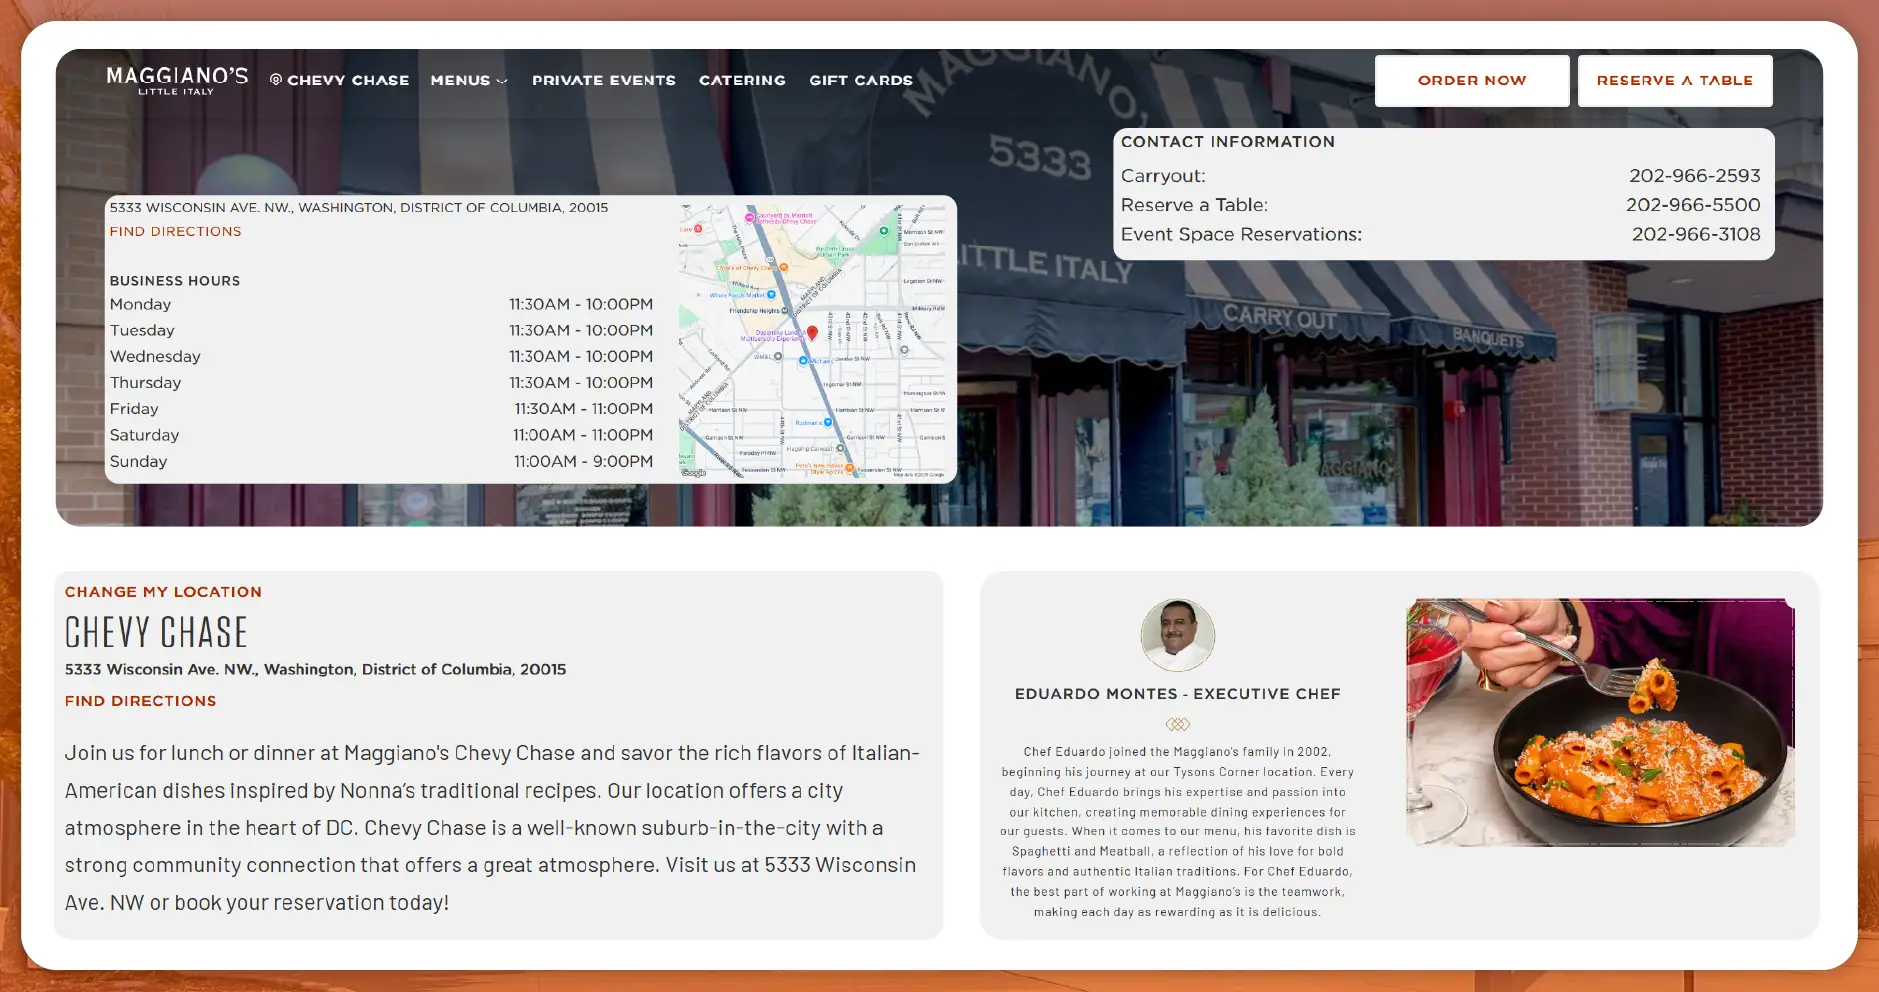
Task: Click the Change My Location link
Action: pos(163,592)
